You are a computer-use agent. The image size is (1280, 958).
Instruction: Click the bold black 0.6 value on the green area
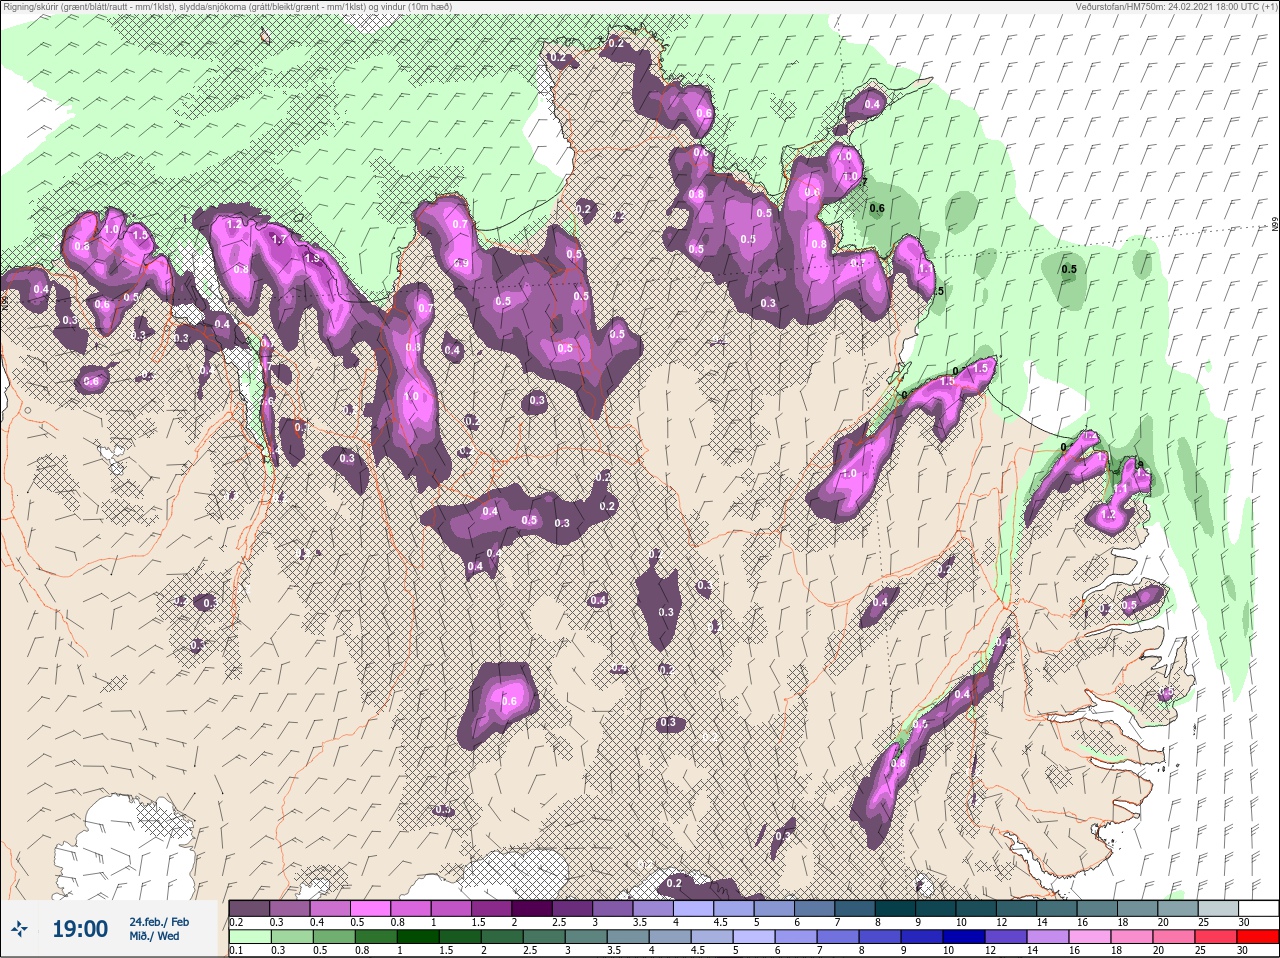877,209
